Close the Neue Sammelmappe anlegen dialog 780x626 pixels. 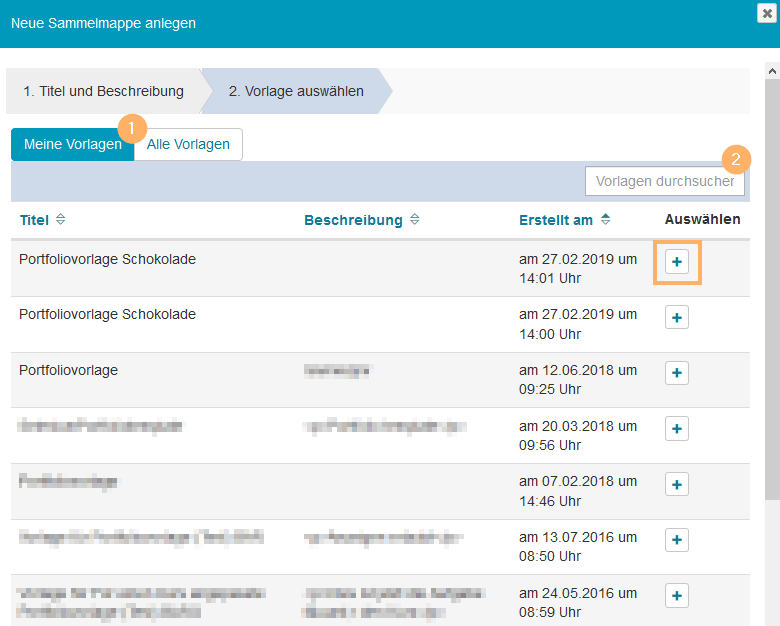coord(766,13)
